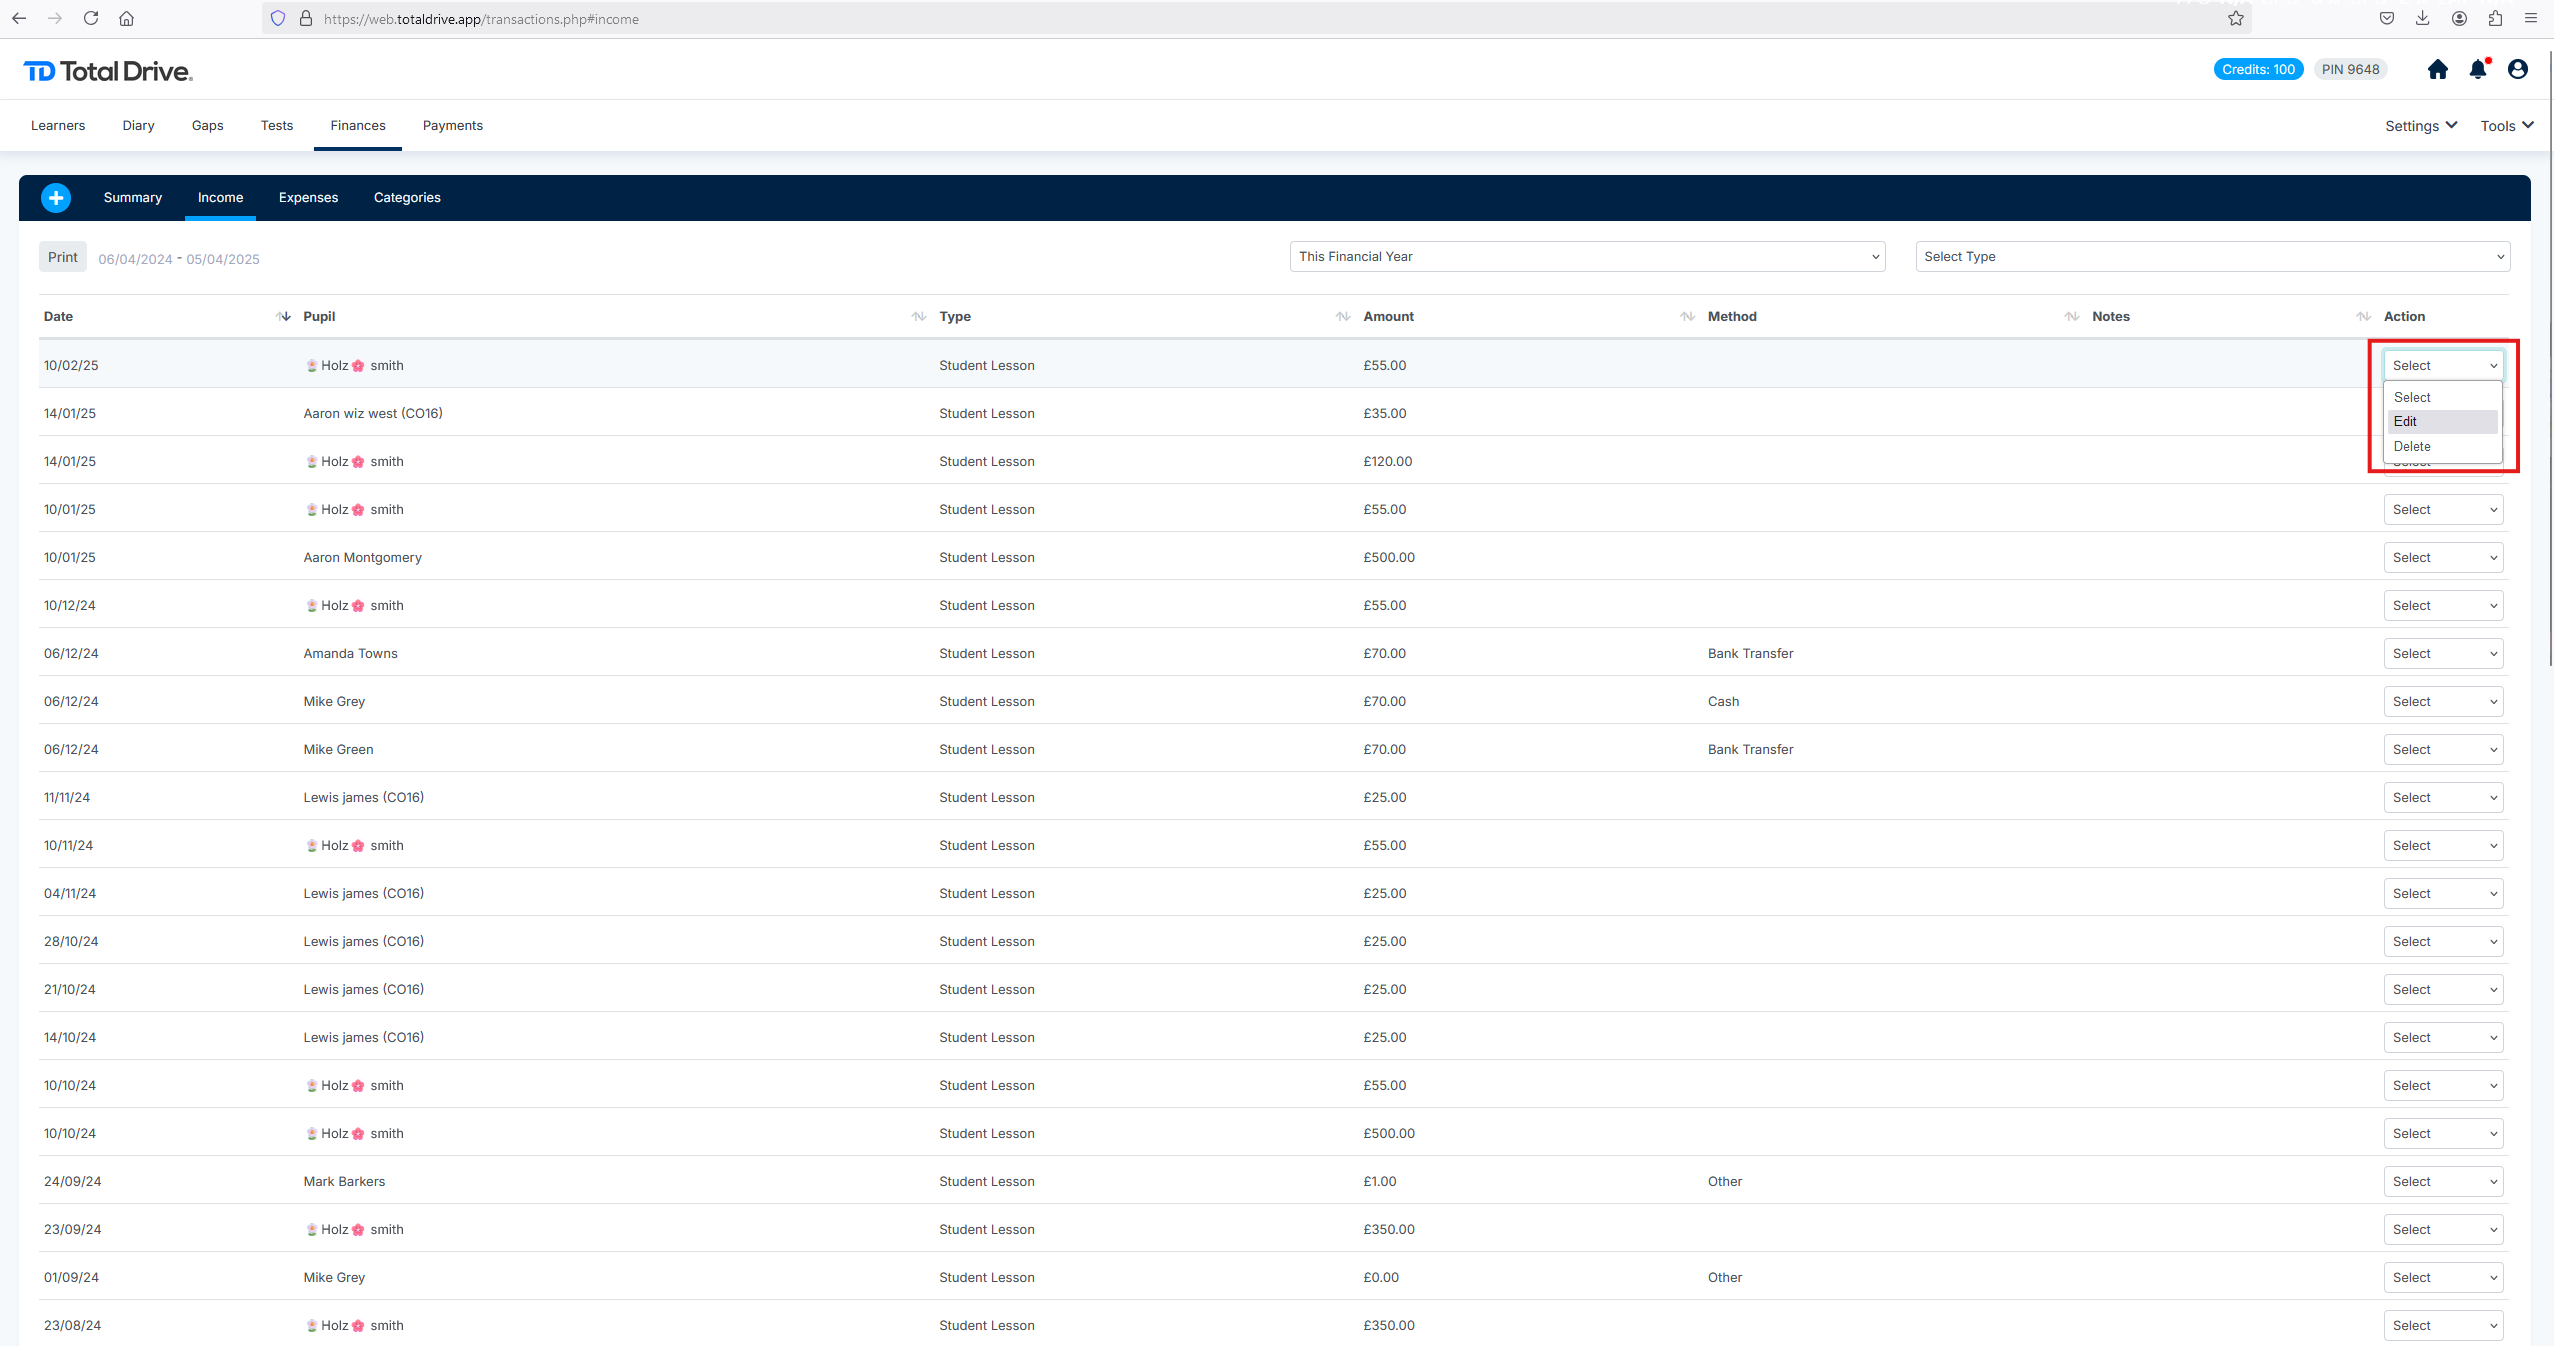Choose Delete in the open action dropdown

coord(2441,446)
